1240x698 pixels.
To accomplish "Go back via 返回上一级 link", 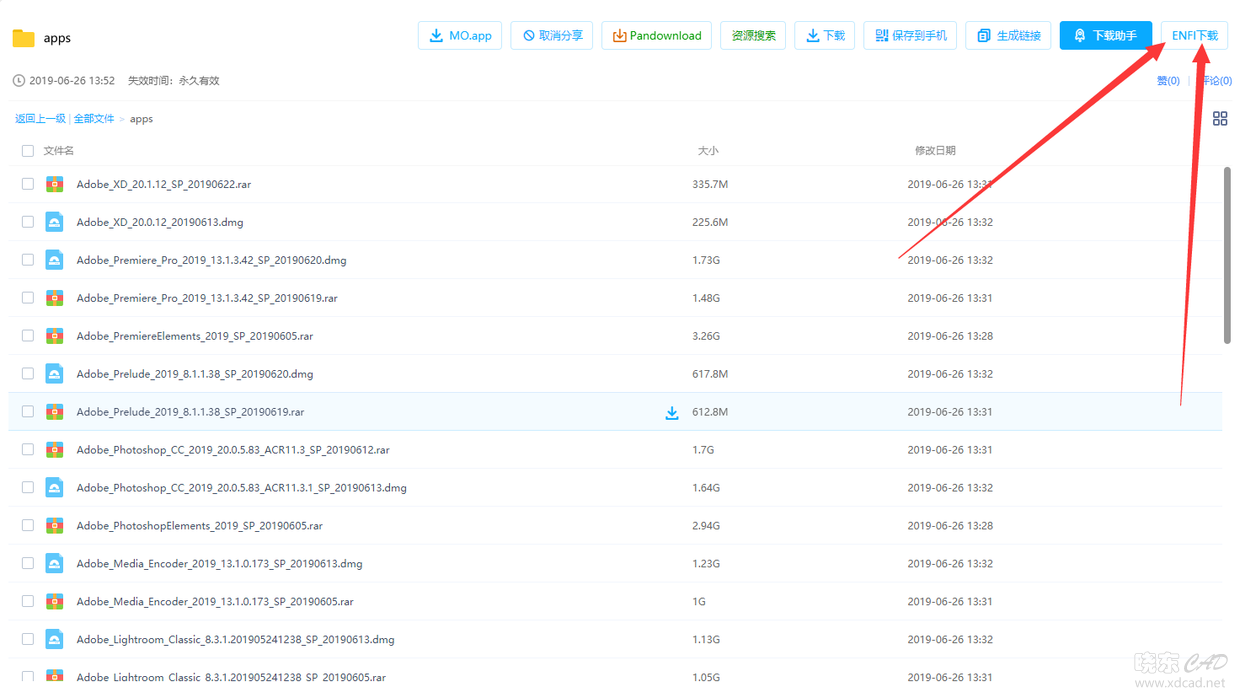I will tap(40, 119).
